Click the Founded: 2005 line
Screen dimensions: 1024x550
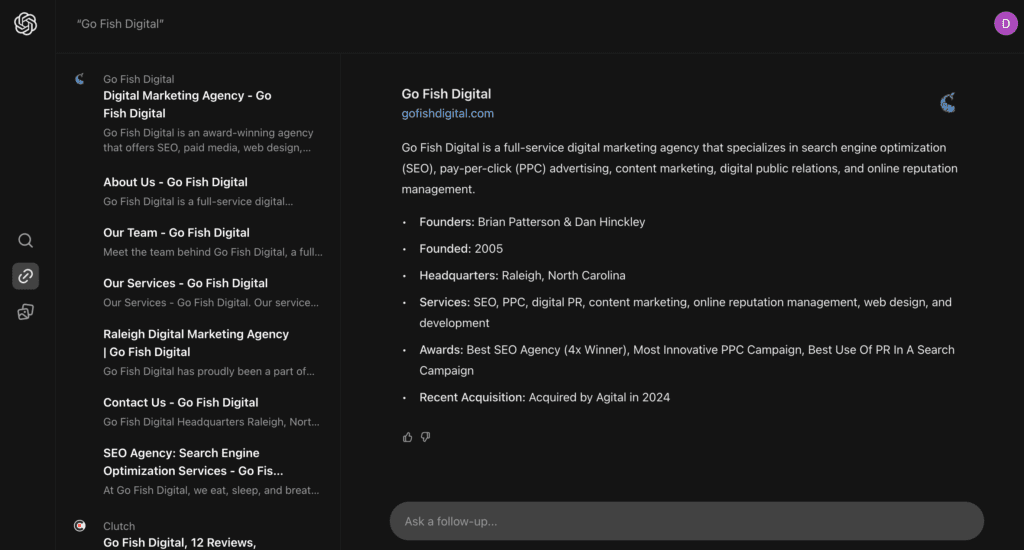coord(461,249)
